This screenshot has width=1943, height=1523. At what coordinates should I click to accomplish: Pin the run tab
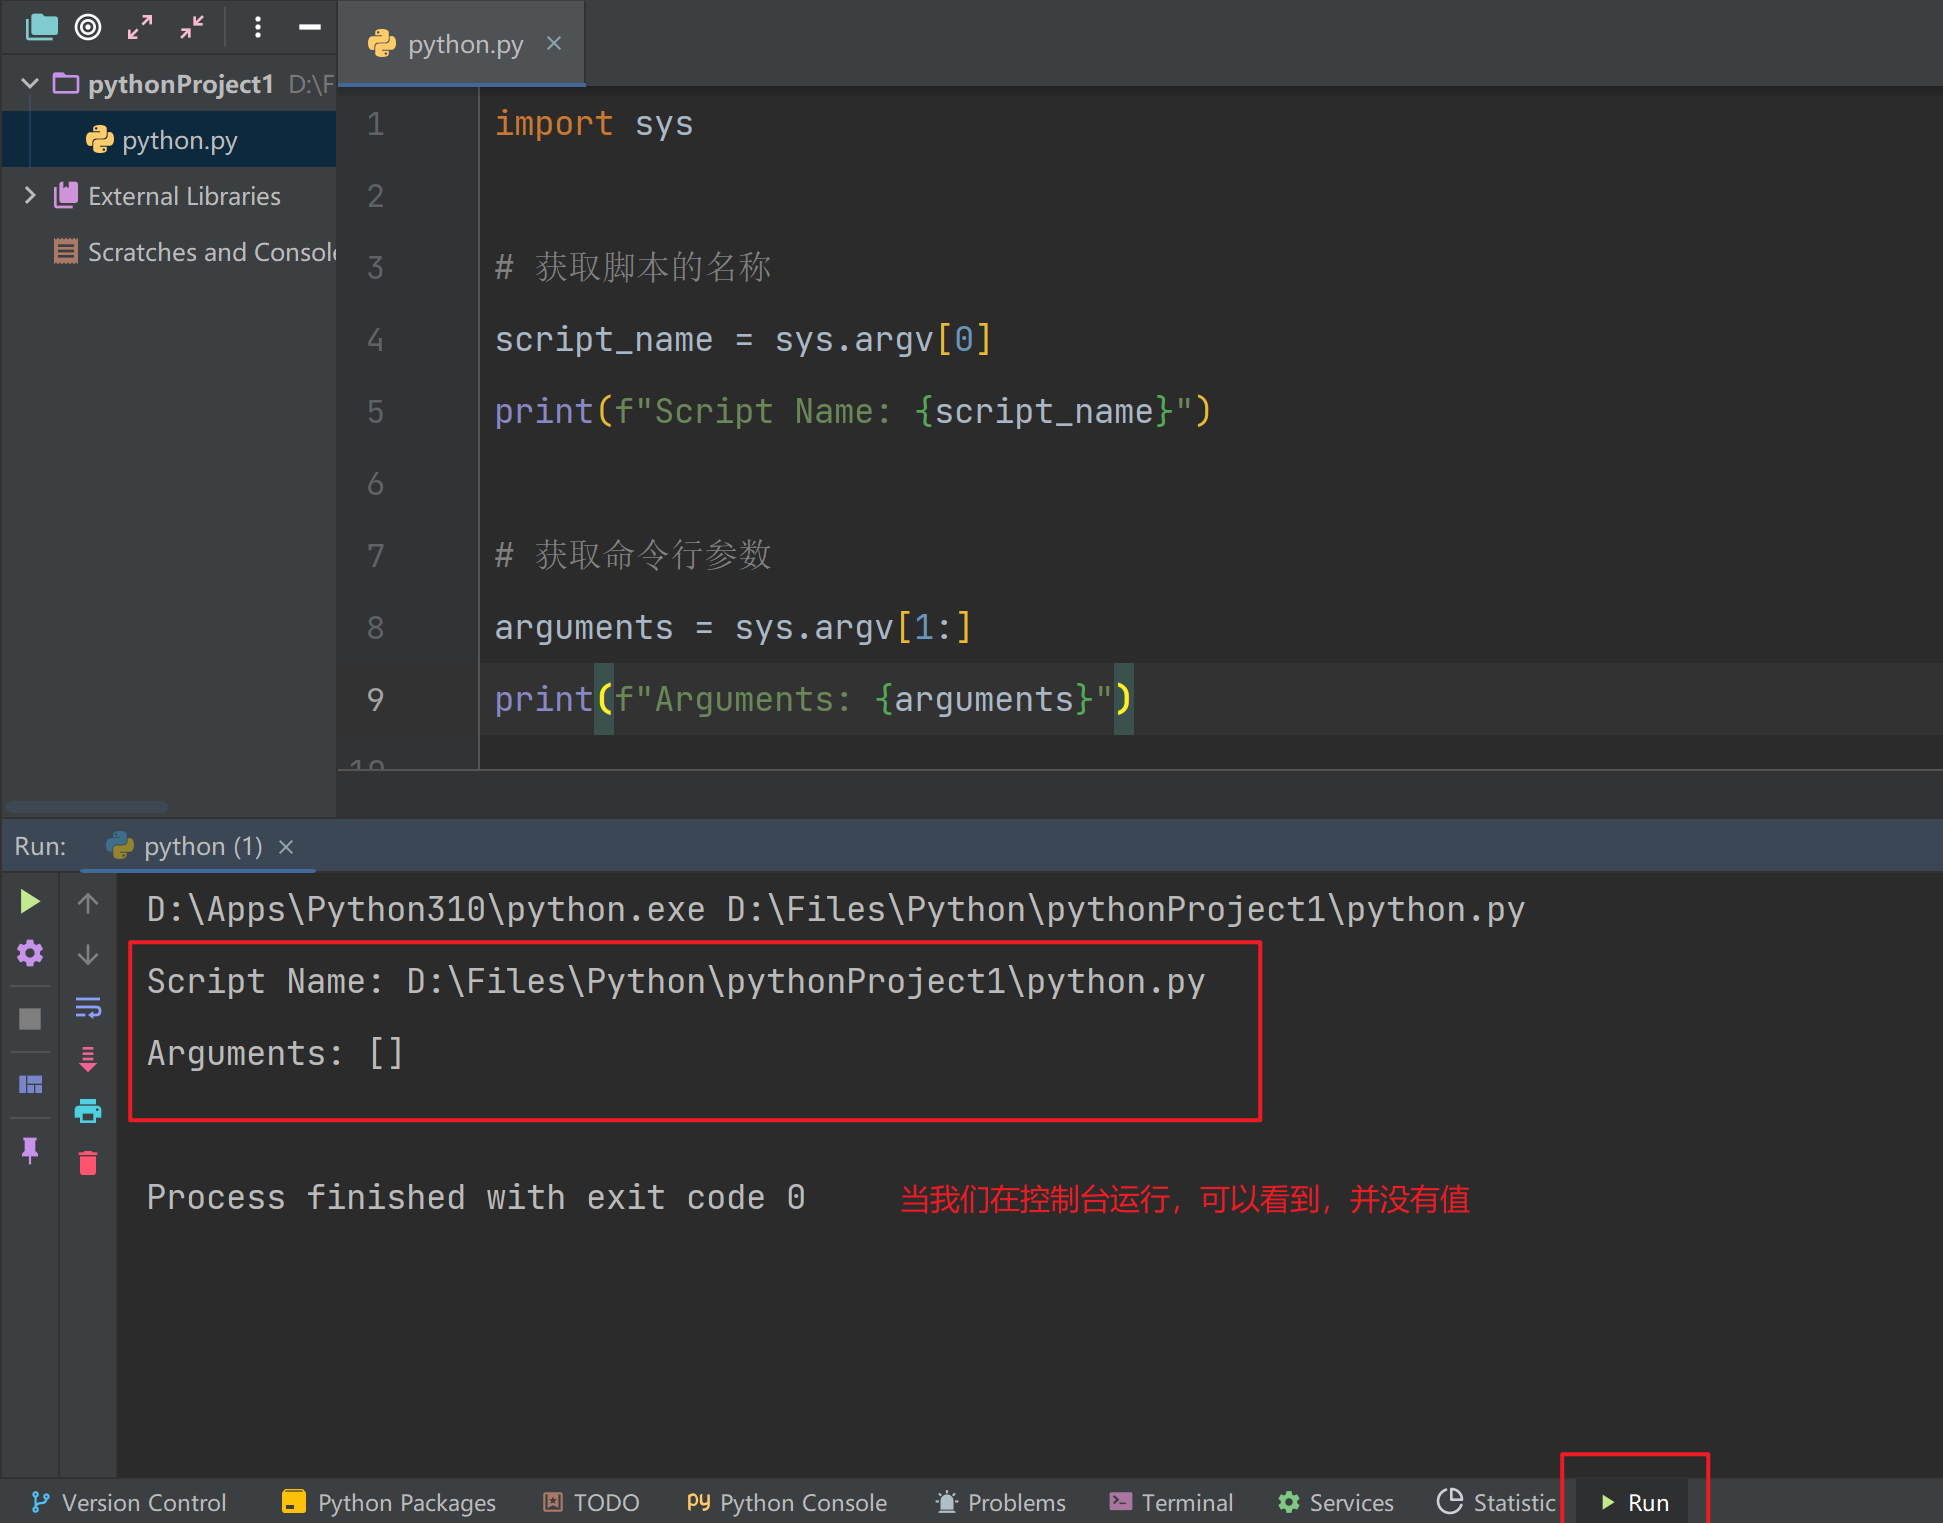coord(30,1151)
